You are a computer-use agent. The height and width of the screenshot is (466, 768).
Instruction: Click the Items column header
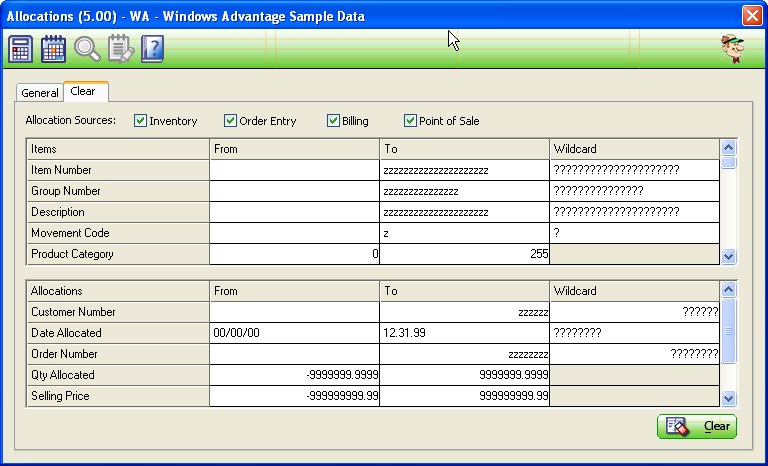tap(118, 149)
